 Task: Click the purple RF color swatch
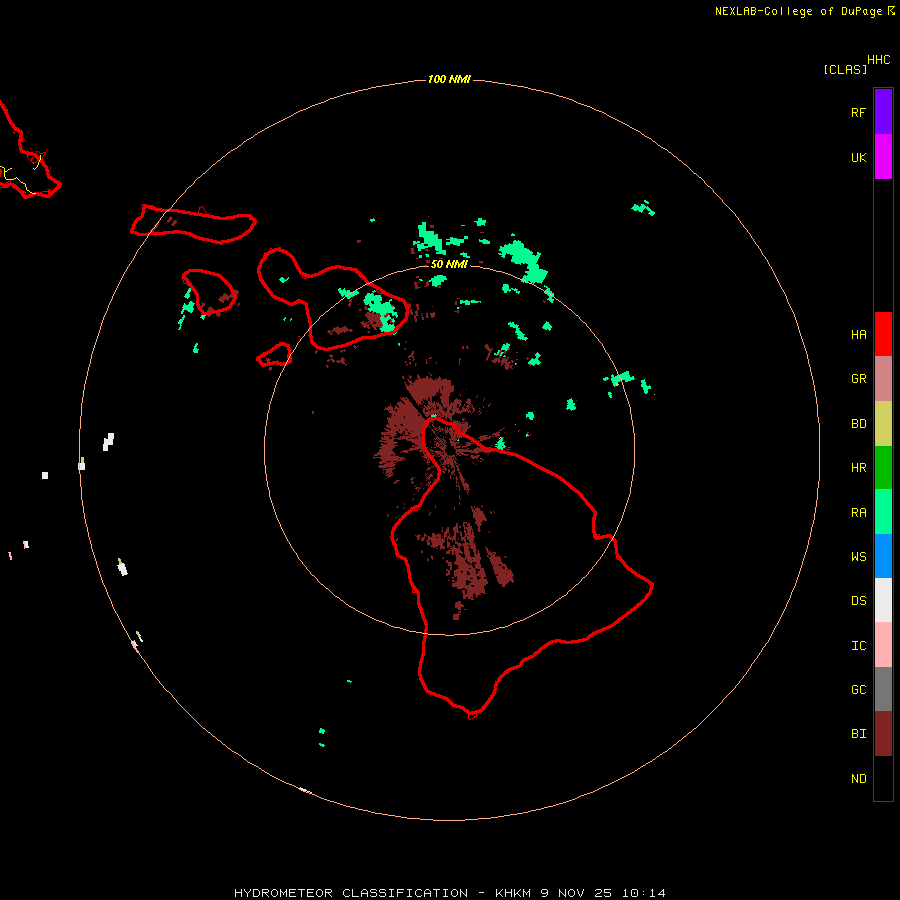pos(883,111)
